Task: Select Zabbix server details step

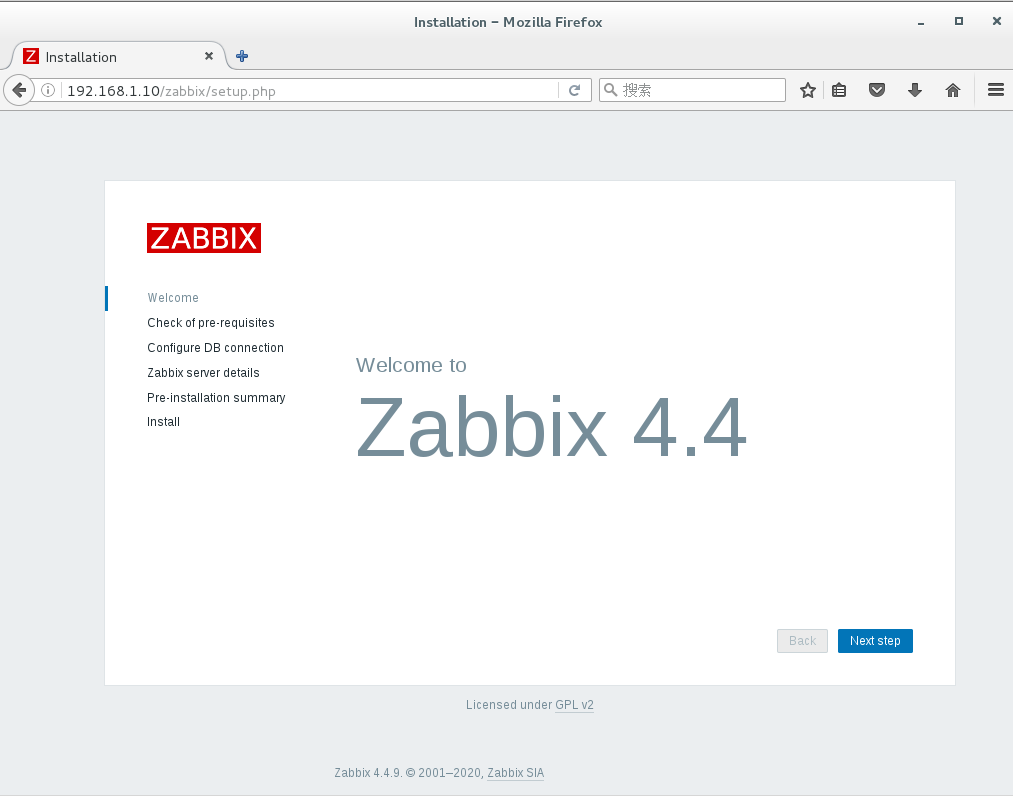Action: coord(203,373)
